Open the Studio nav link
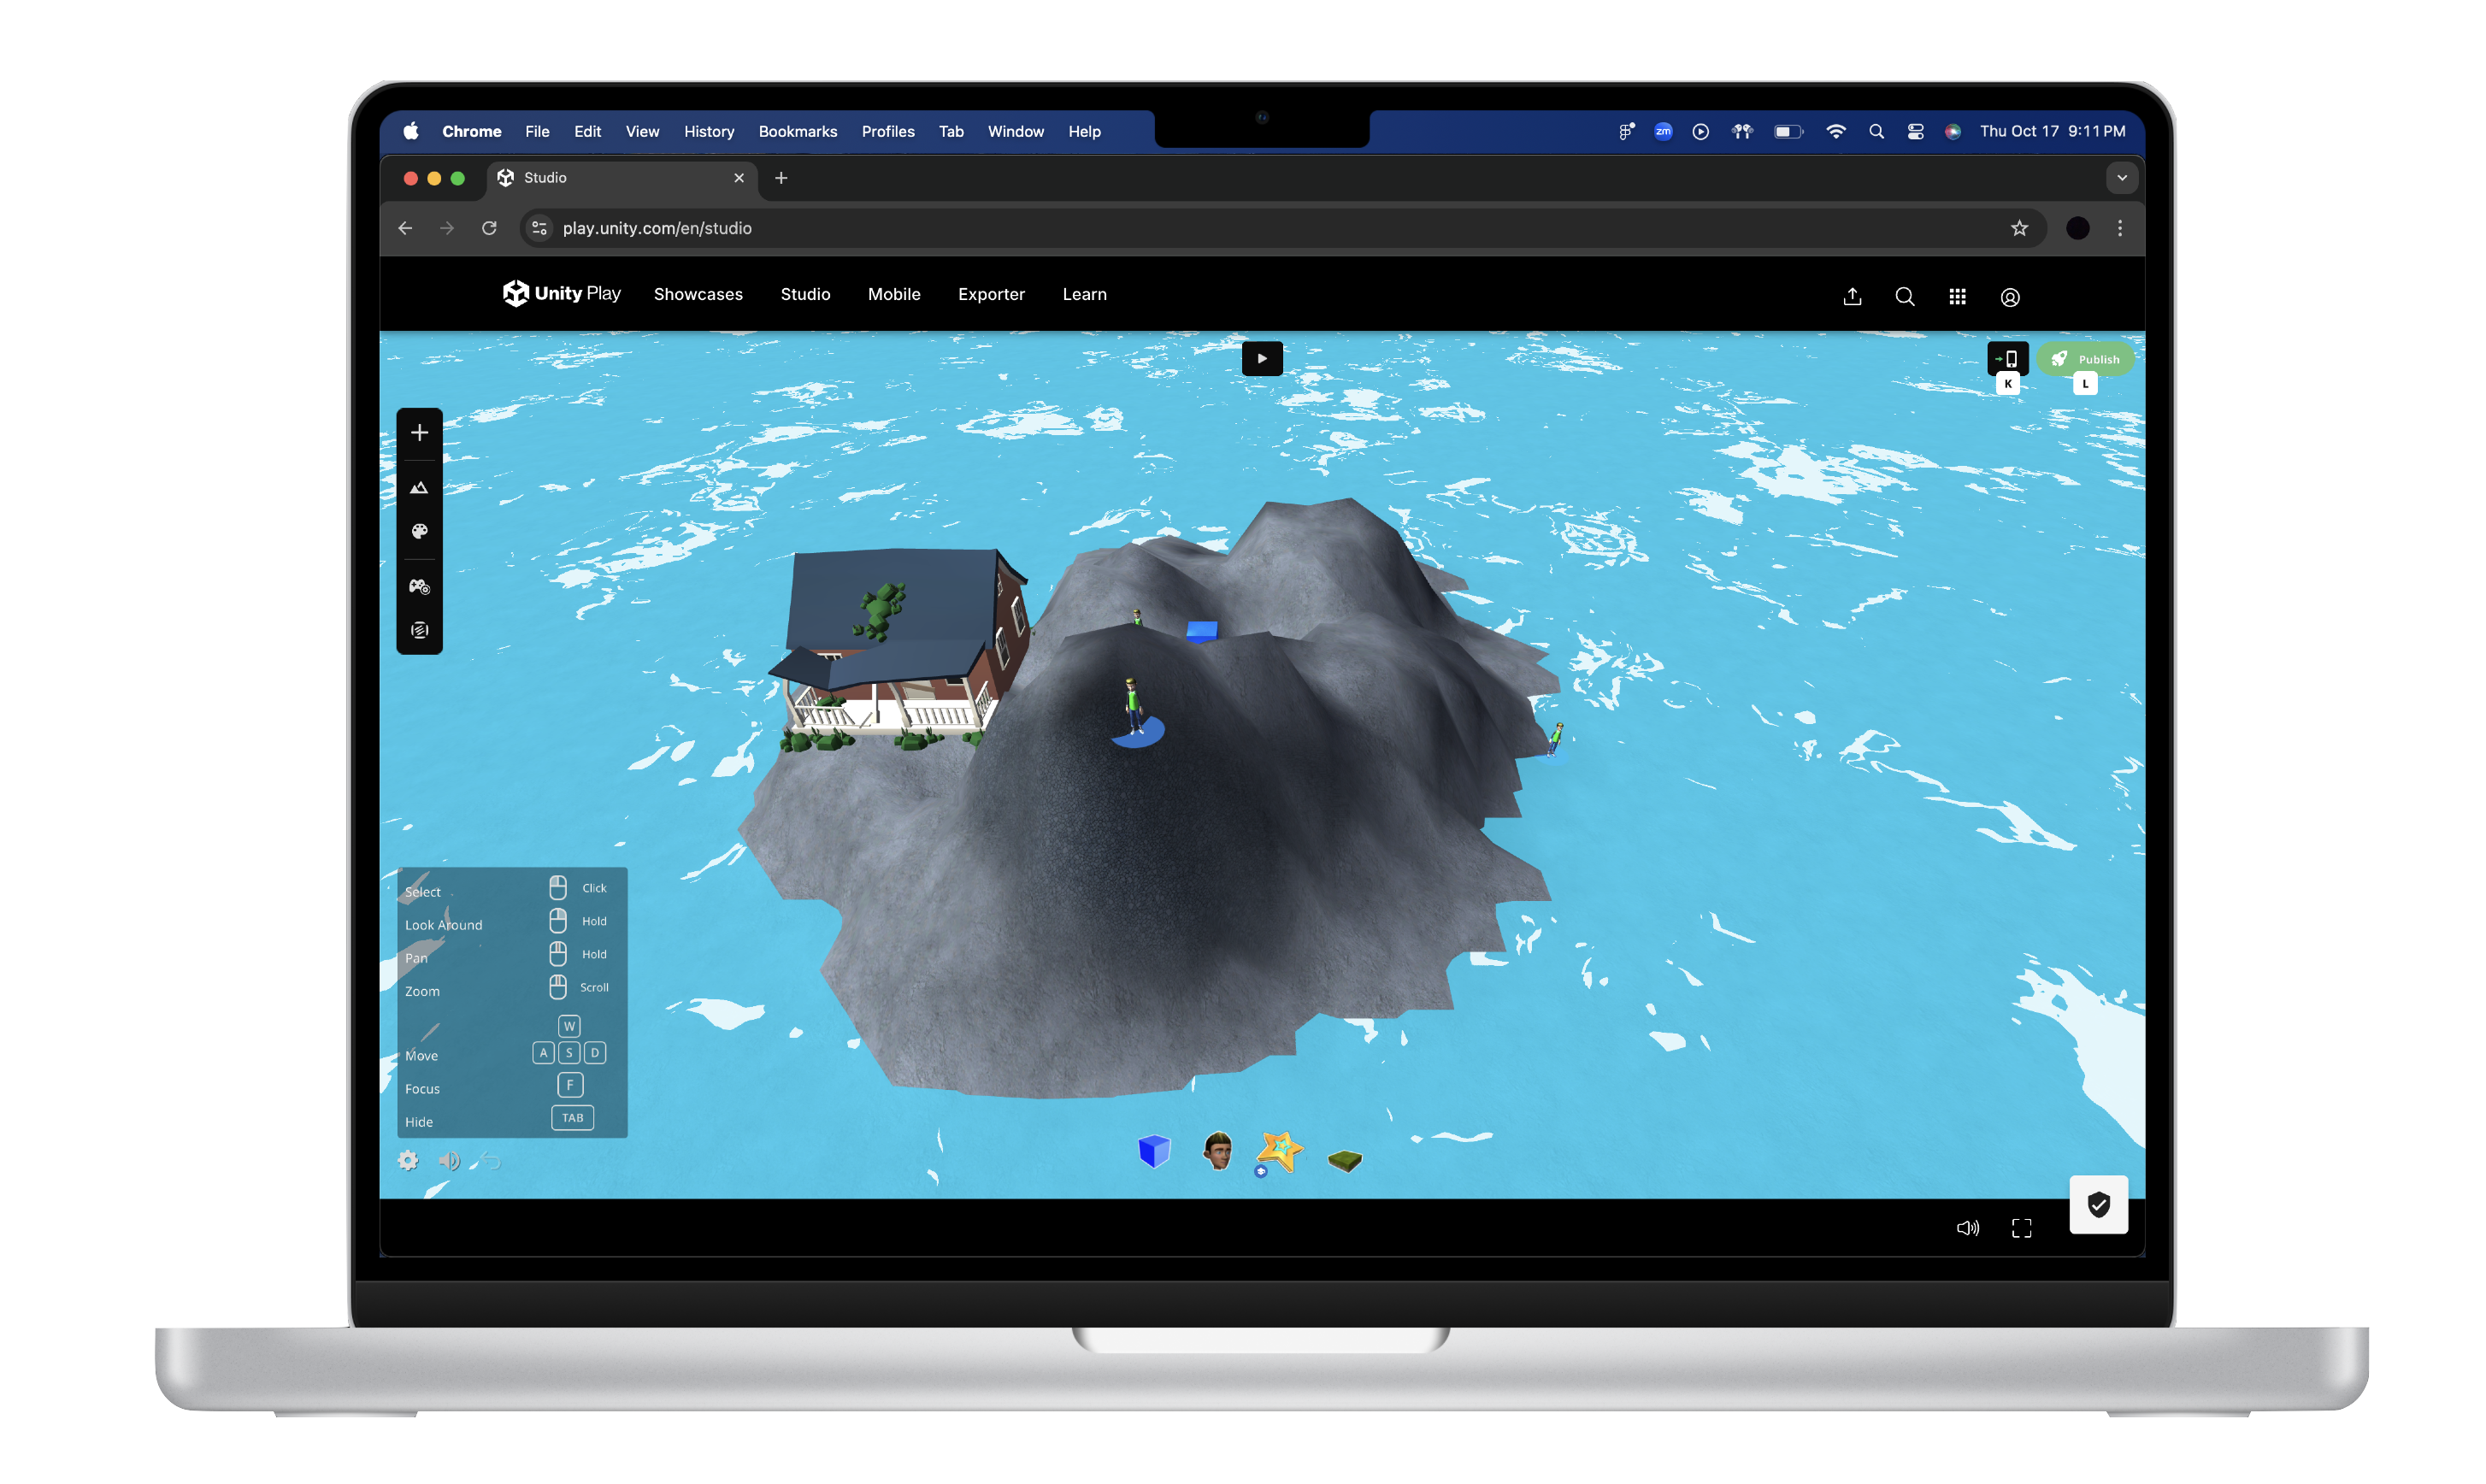 click(805, 294)
